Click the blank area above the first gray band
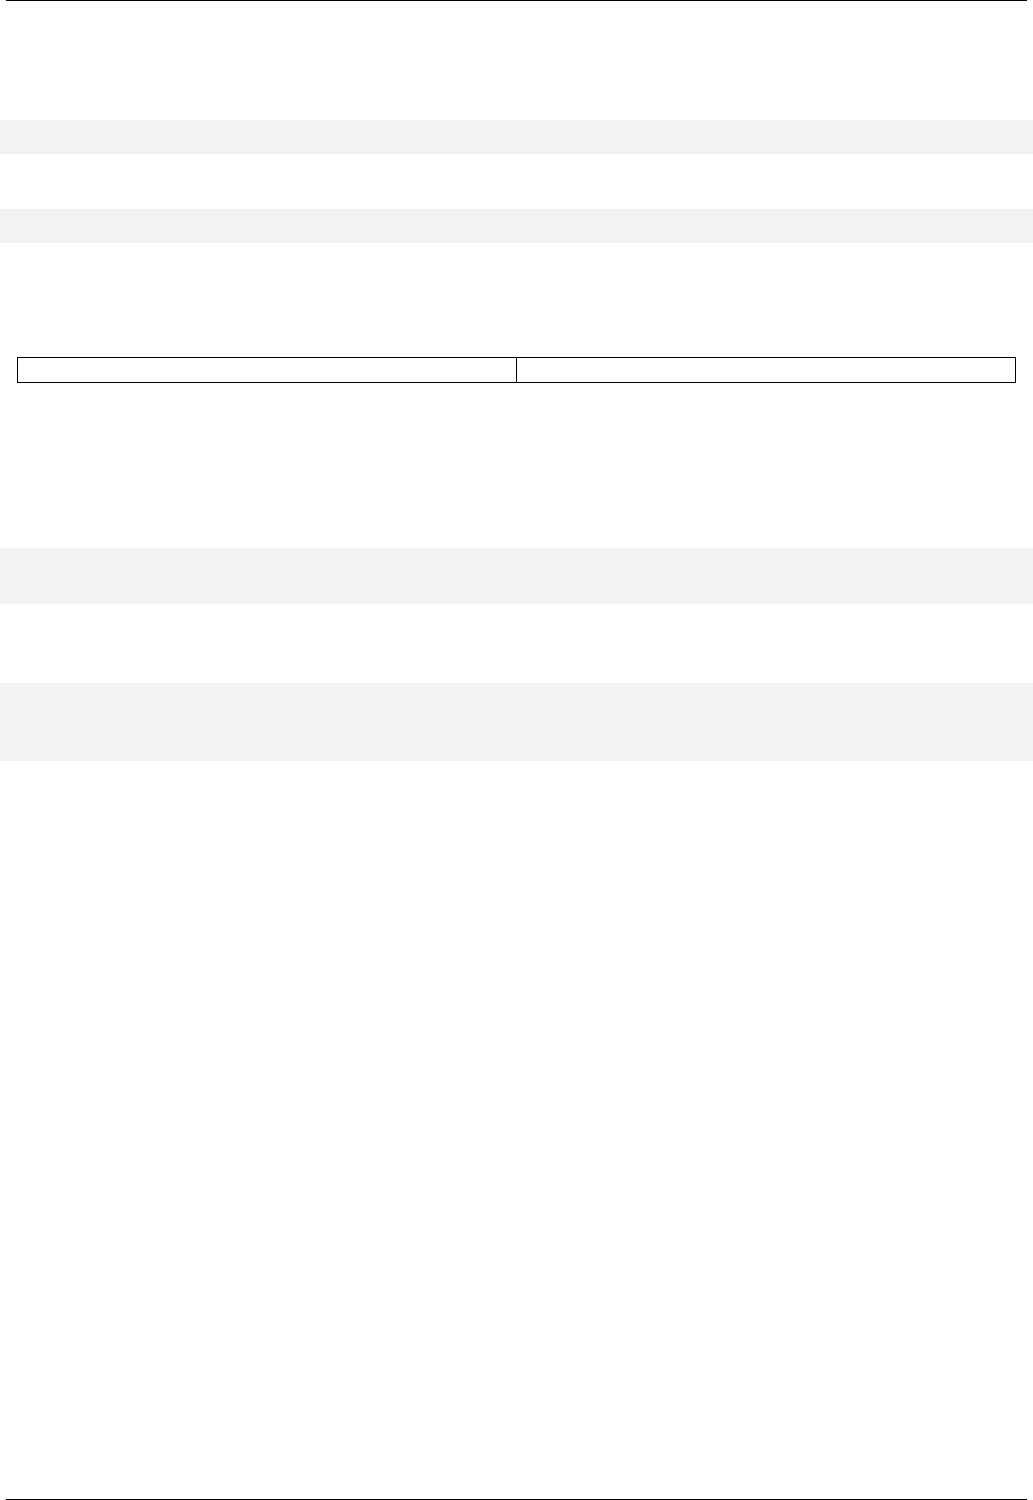 click(x=516, y=62)
